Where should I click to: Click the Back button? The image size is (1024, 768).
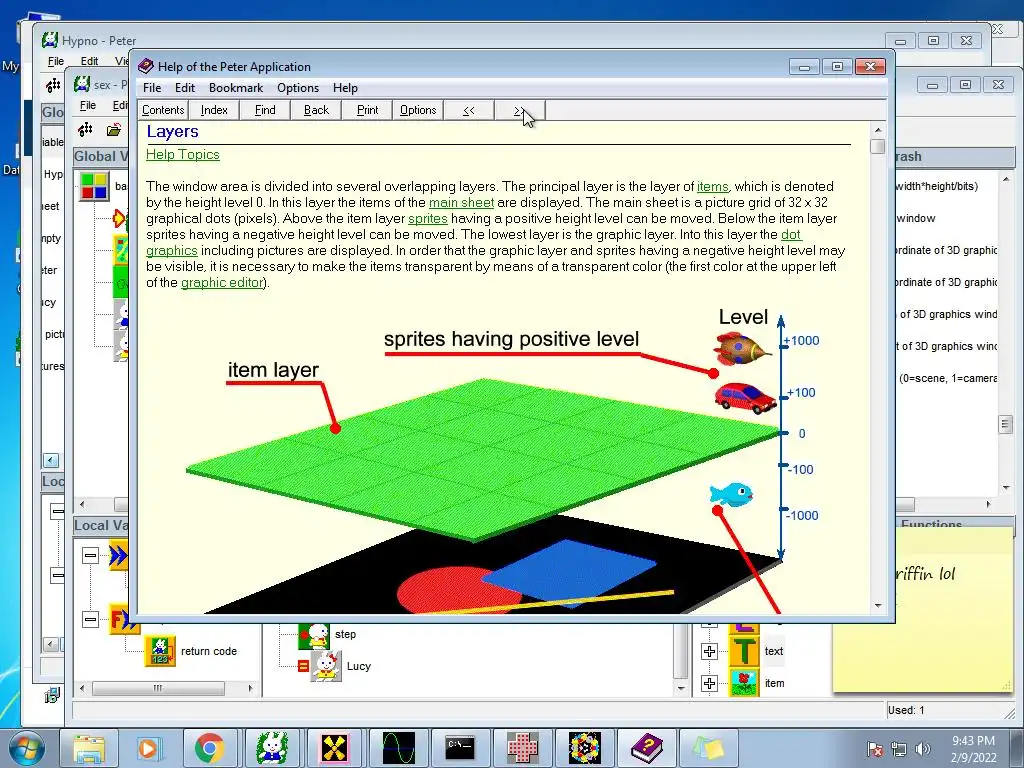pyautogui.click(x=316, y=110)
